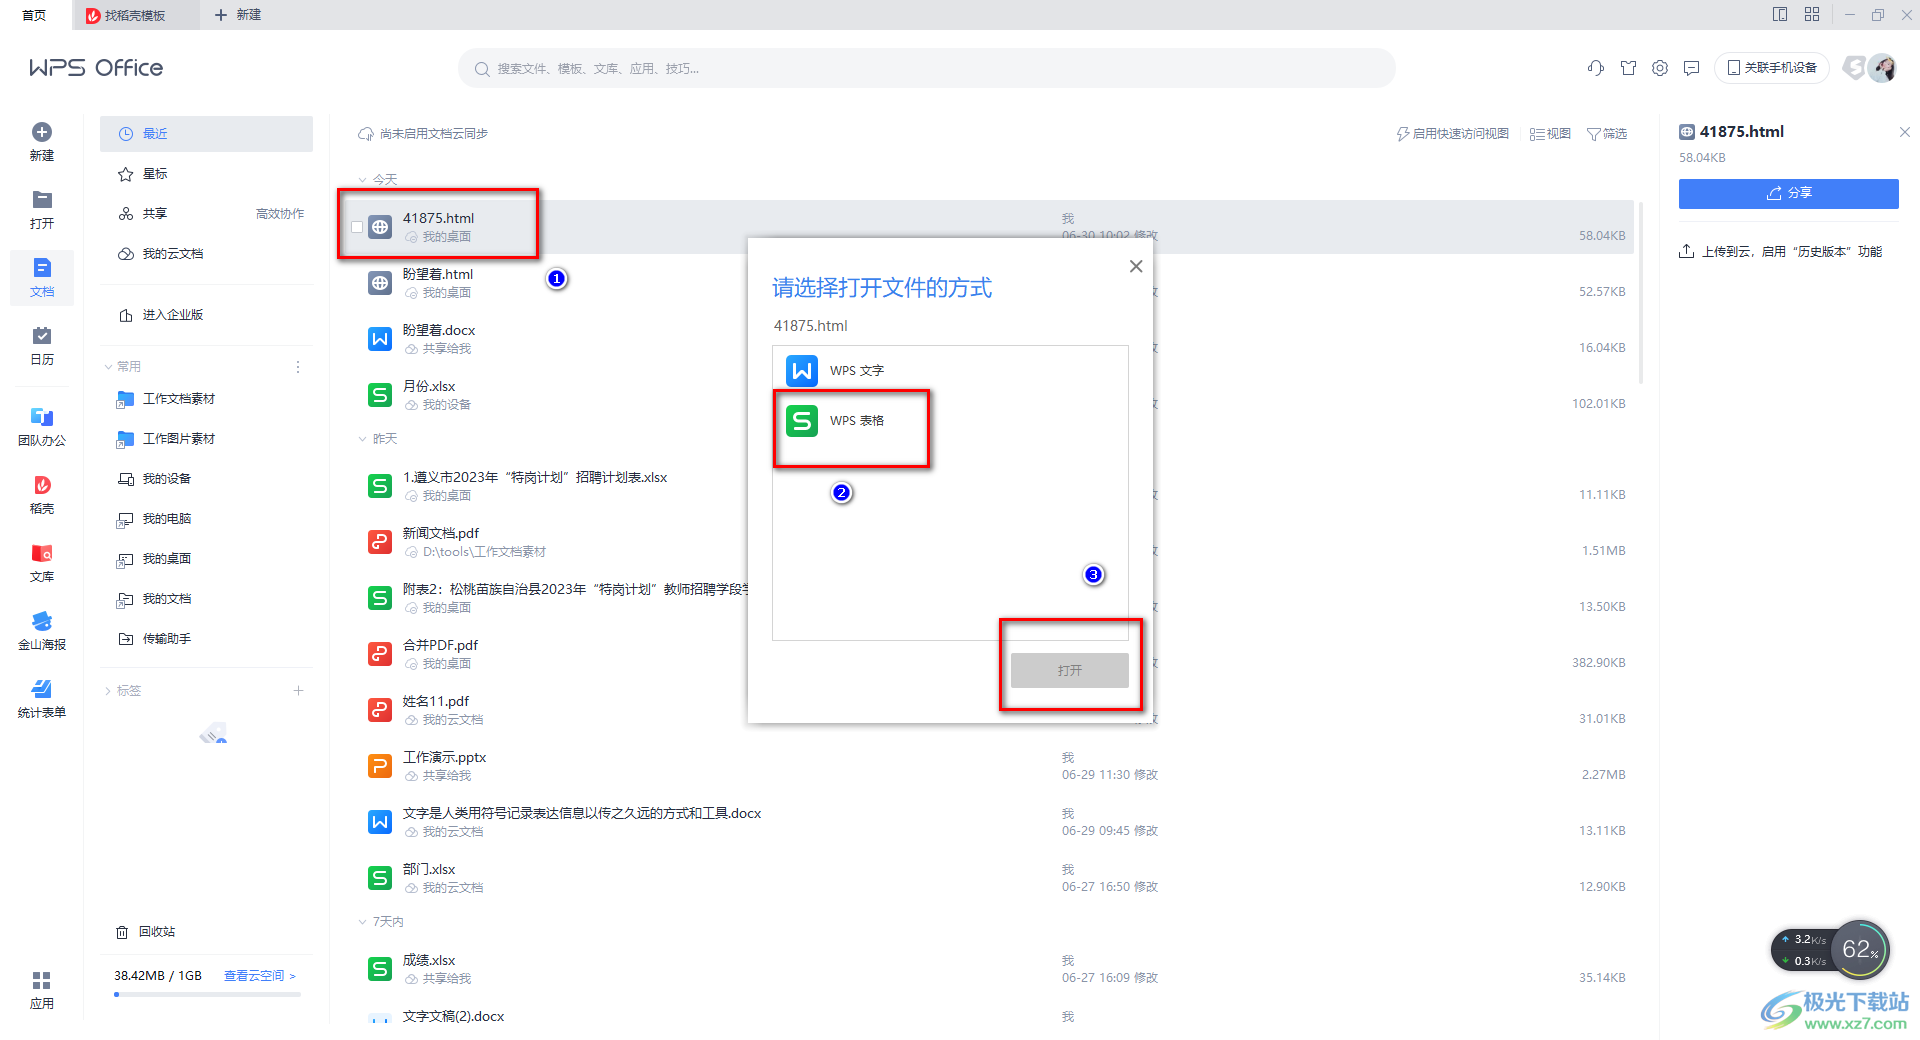Open the message feedback icon in header
The height and width of the screenshot is (1040, 1920).
pos(1692,68)
